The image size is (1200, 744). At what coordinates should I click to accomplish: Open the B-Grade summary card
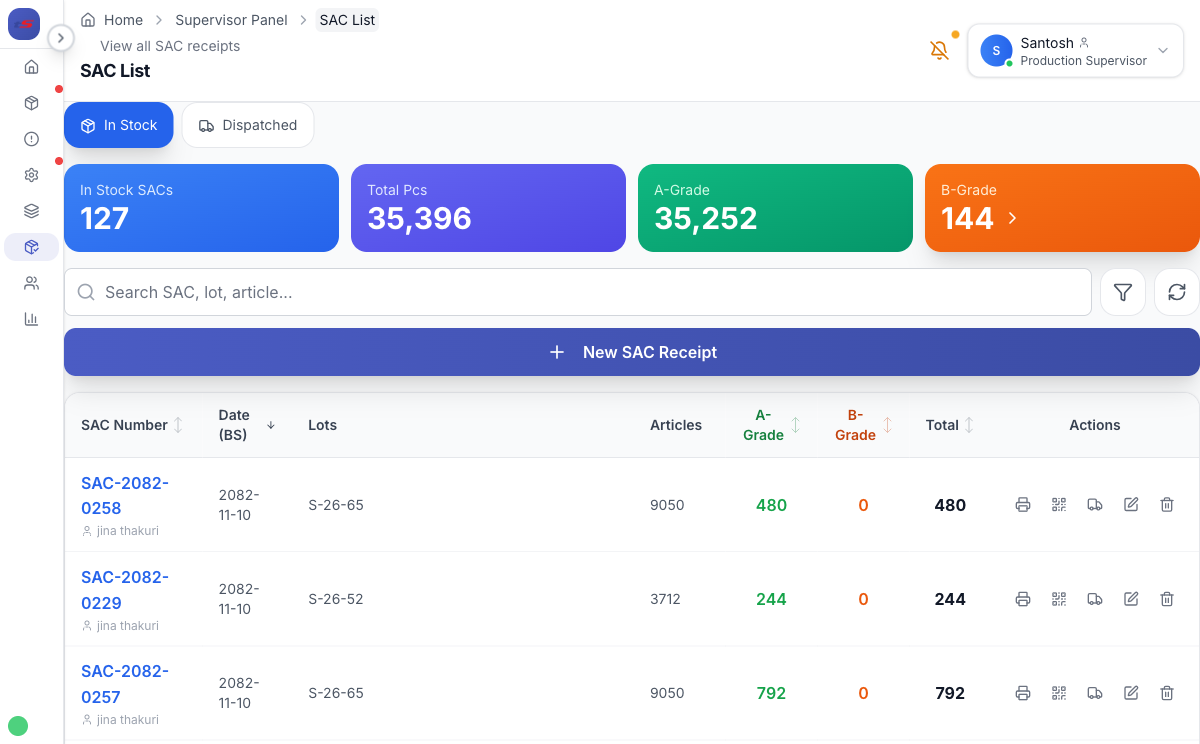pos(1061,207)
